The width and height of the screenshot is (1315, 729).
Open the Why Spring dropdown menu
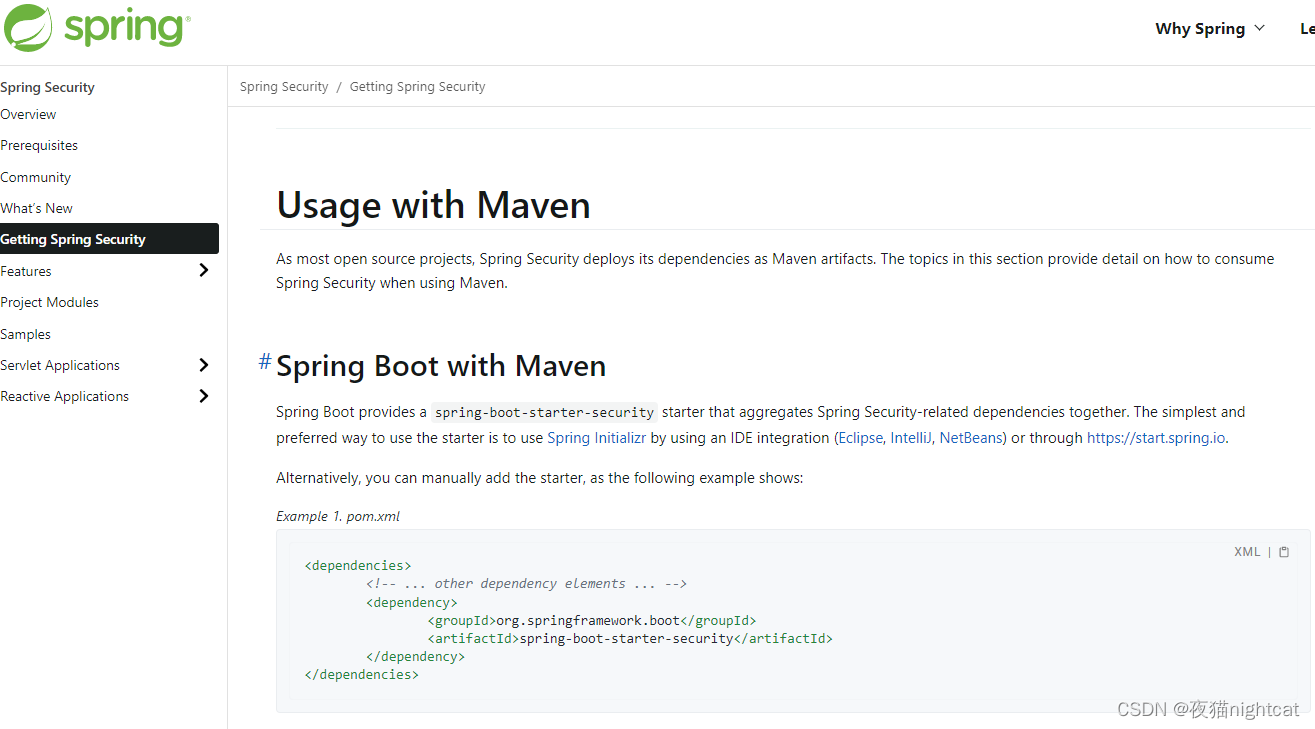pos(1209,28)
